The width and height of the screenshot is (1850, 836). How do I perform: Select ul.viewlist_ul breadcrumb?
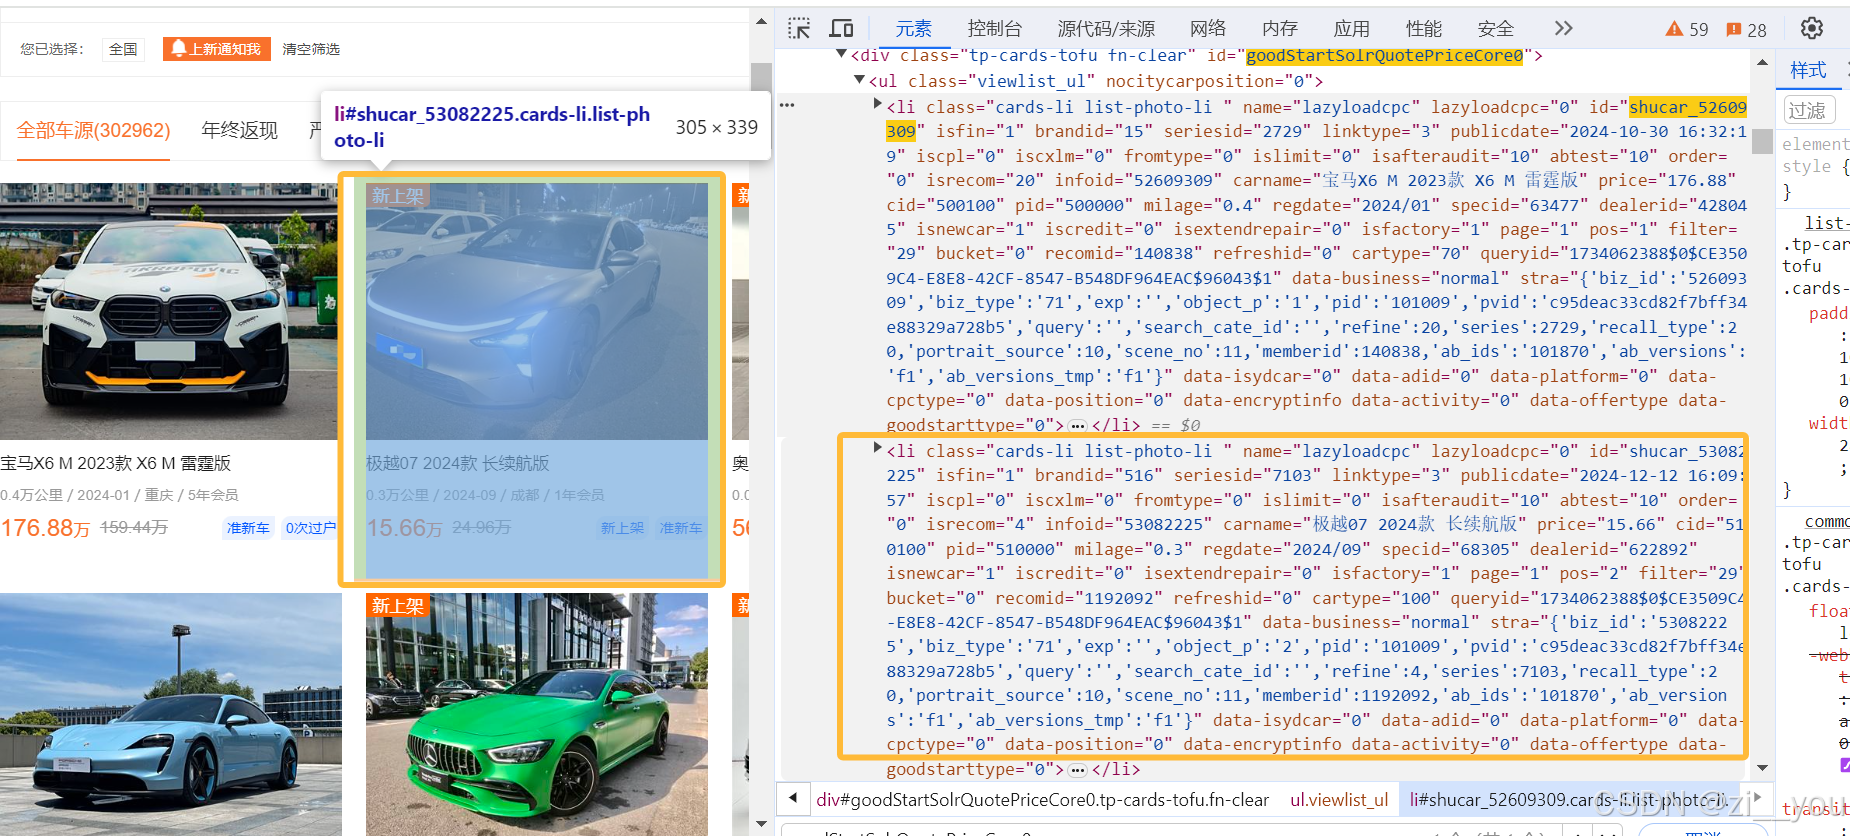pyautogui.click(x=1339, y=800)
